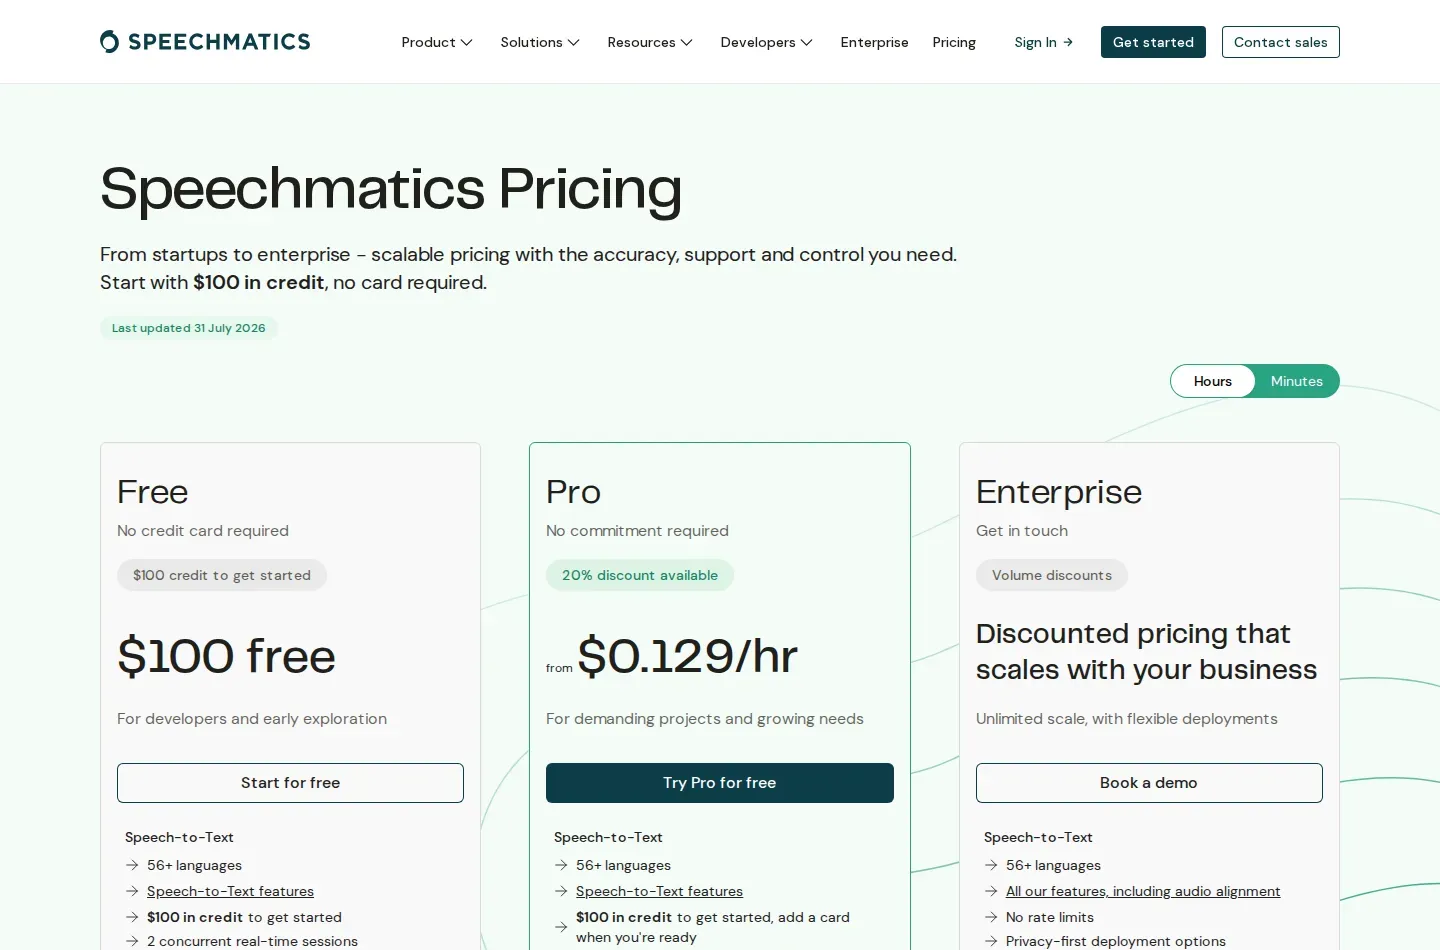Click the '$100 credit to get started' badge

[x=222, y=575]
